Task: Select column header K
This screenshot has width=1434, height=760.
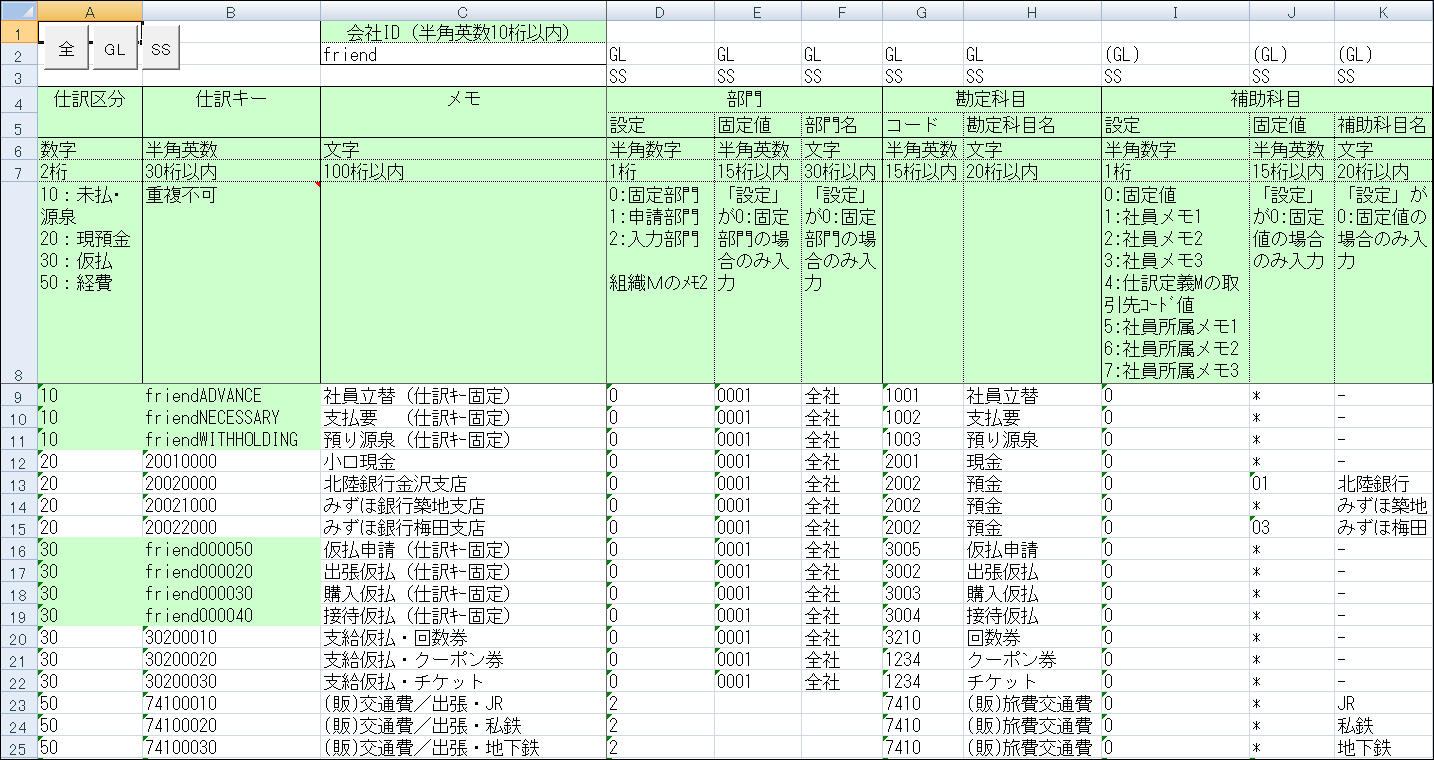Action: pos(1384,11)
